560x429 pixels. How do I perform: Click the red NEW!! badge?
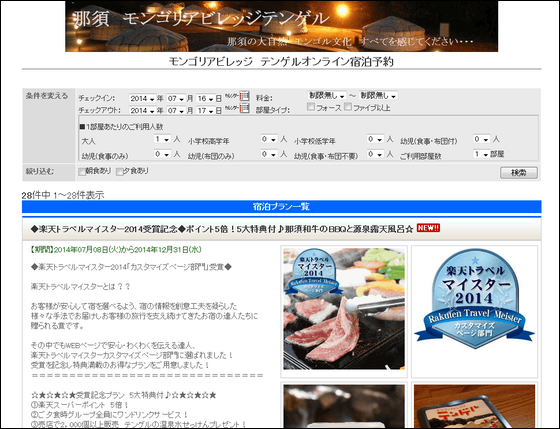click(x=428, y=228)
